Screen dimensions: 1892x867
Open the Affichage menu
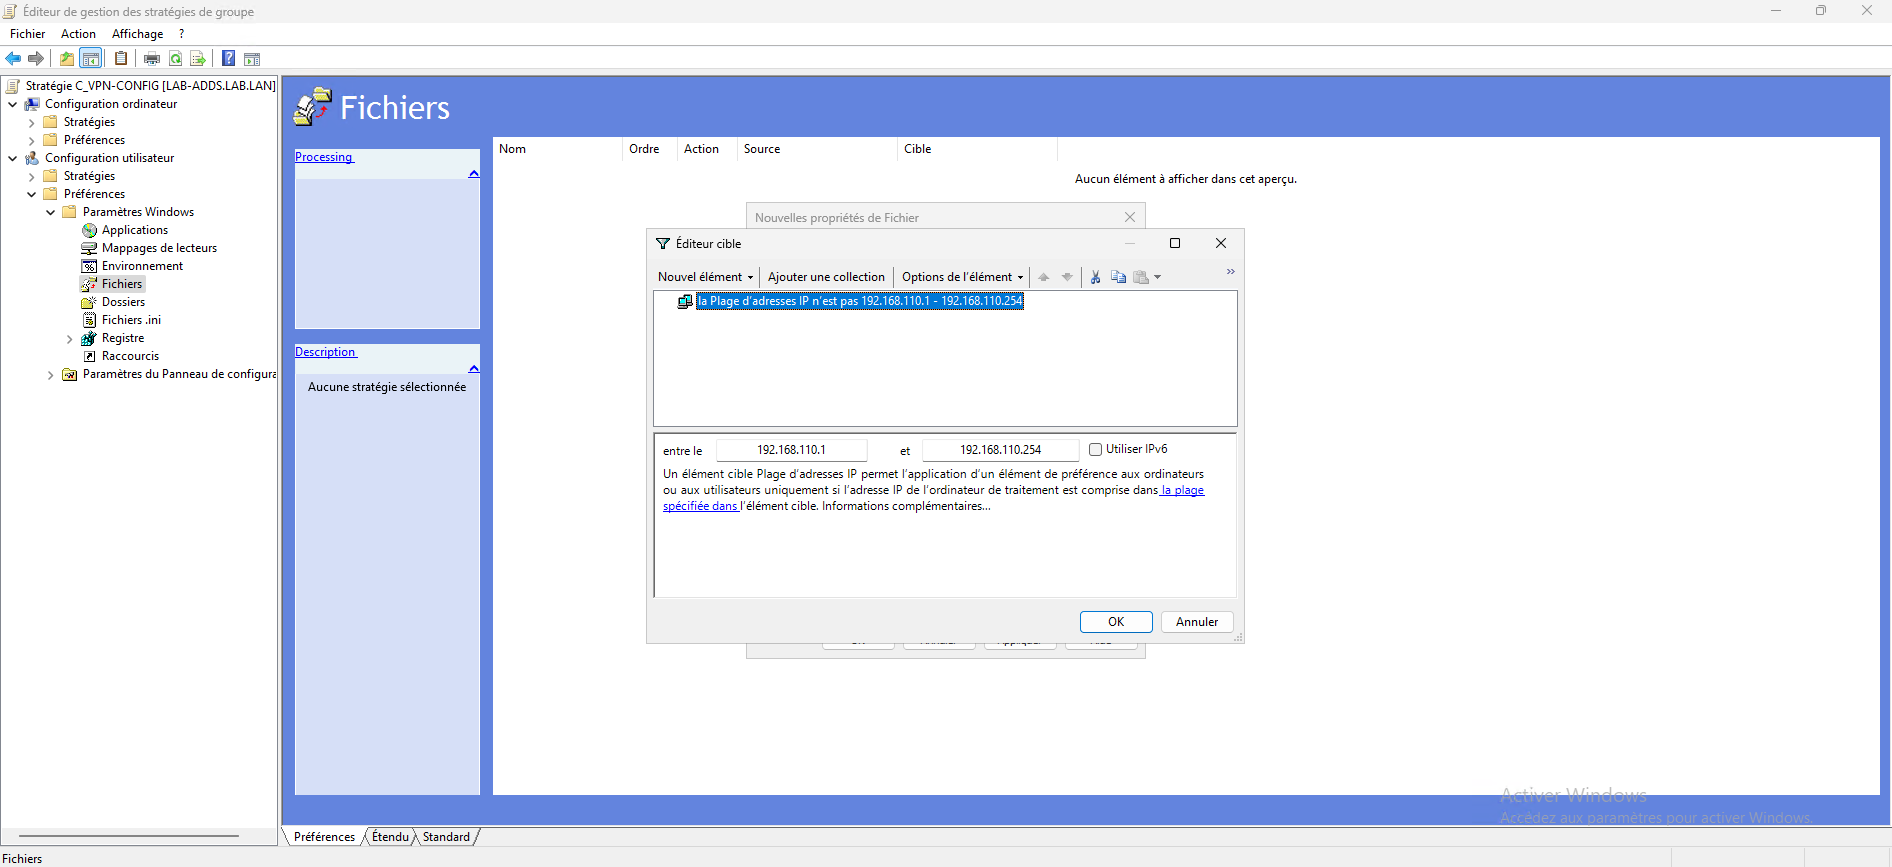pyautogui.click(x=137, y=34)
